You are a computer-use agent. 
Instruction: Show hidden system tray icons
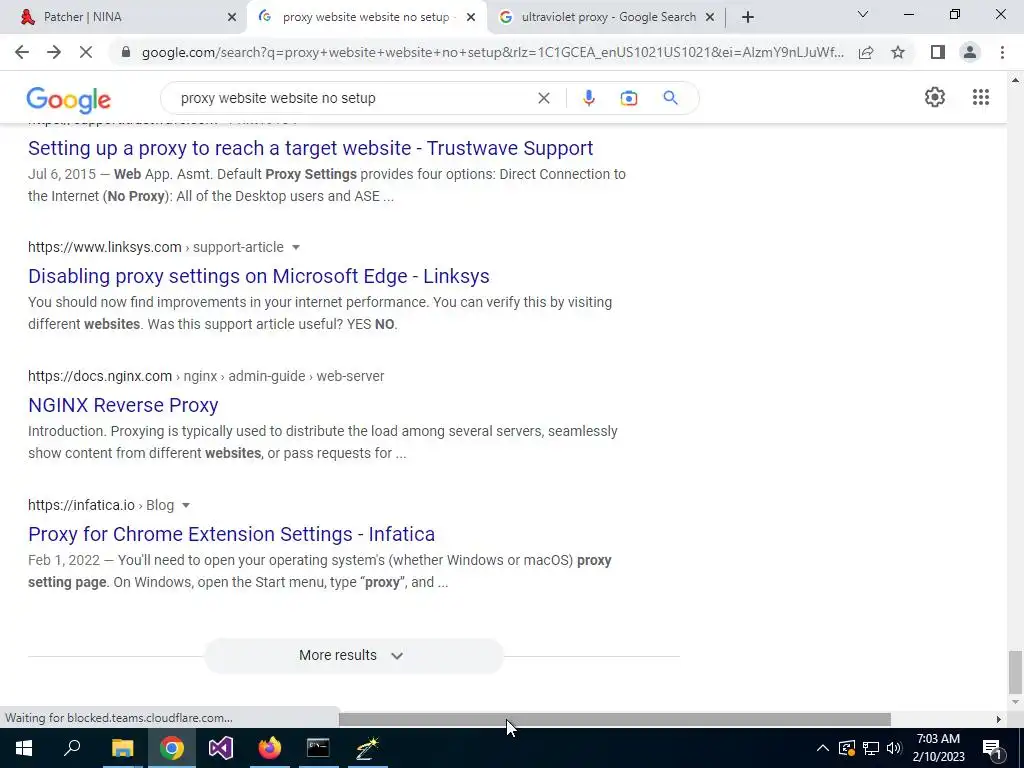click(823, 748)
